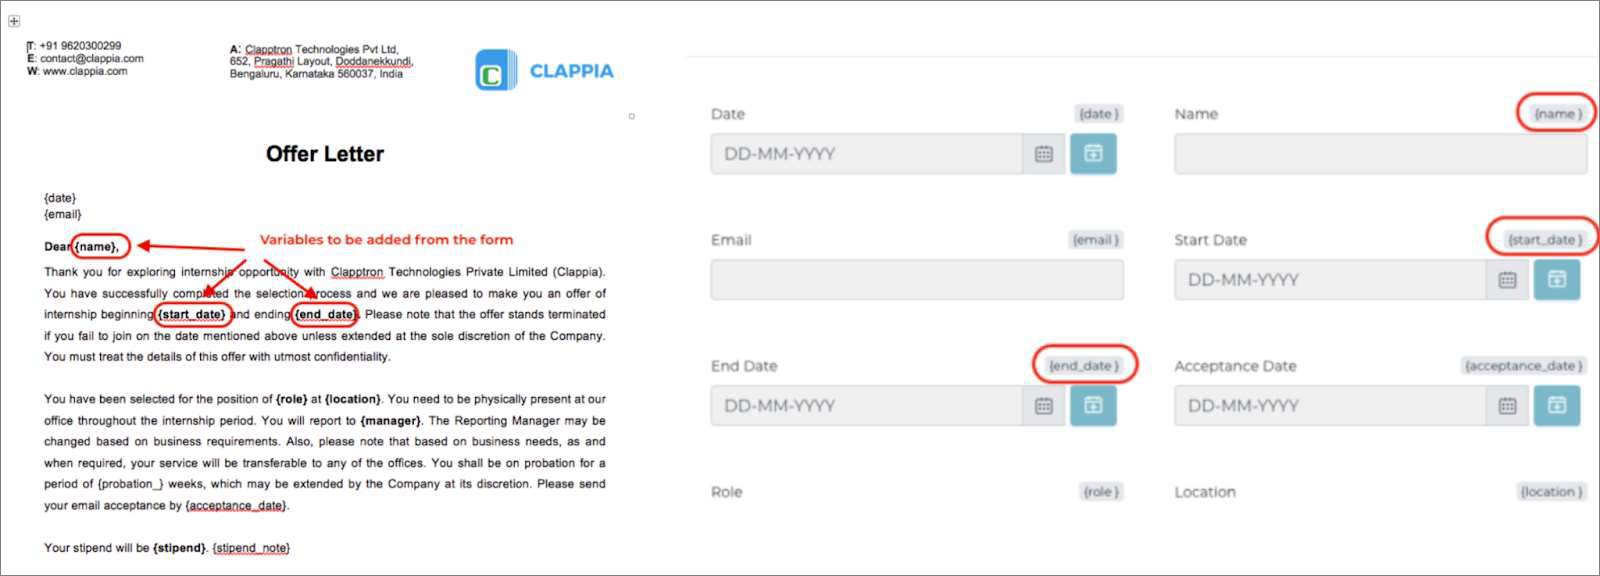Open the calendar icon in Date field
1600x576 pixels.
(1043, 154)
